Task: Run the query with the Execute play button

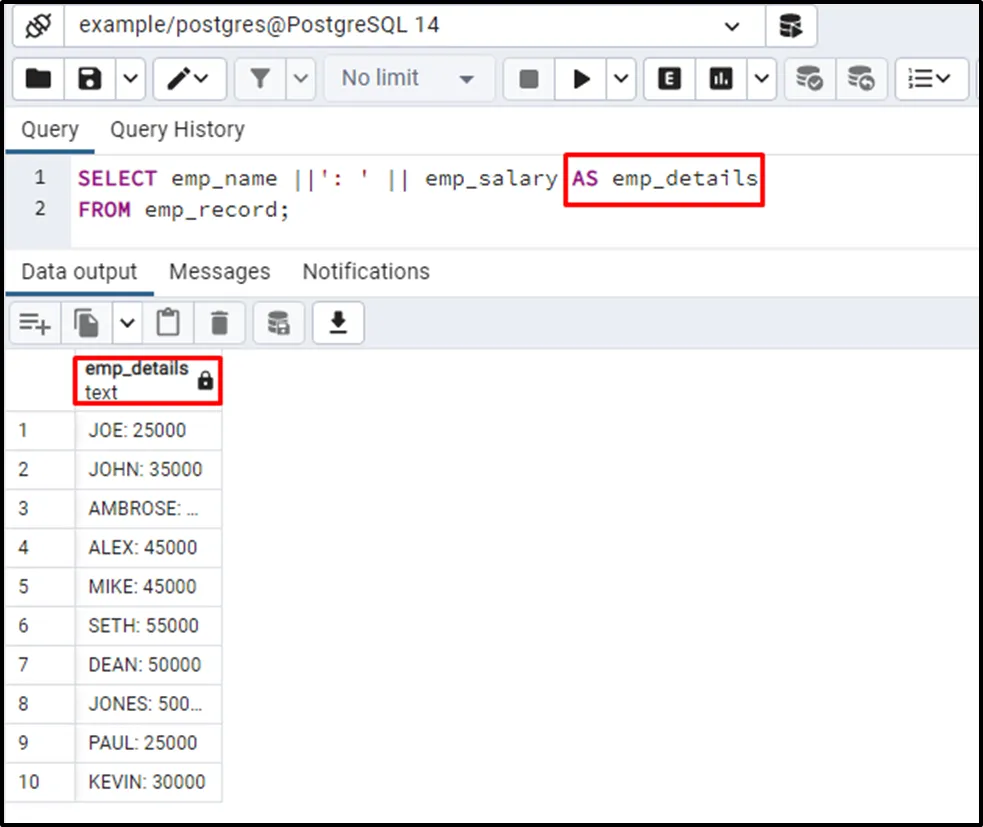Action: pos(581,79)
